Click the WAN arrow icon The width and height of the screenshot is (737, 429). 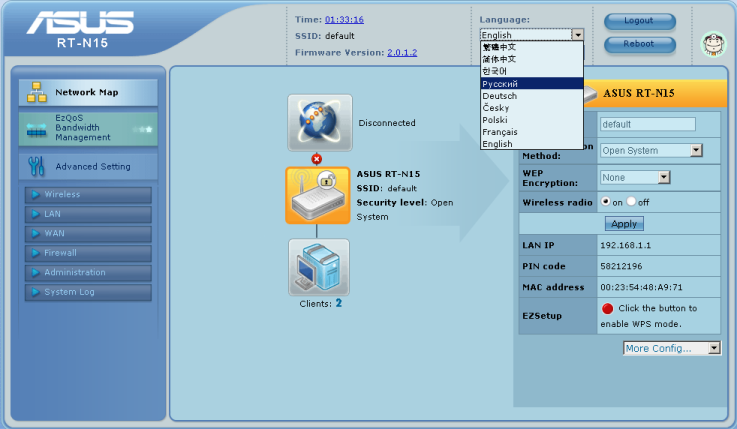tap(35, 234)
